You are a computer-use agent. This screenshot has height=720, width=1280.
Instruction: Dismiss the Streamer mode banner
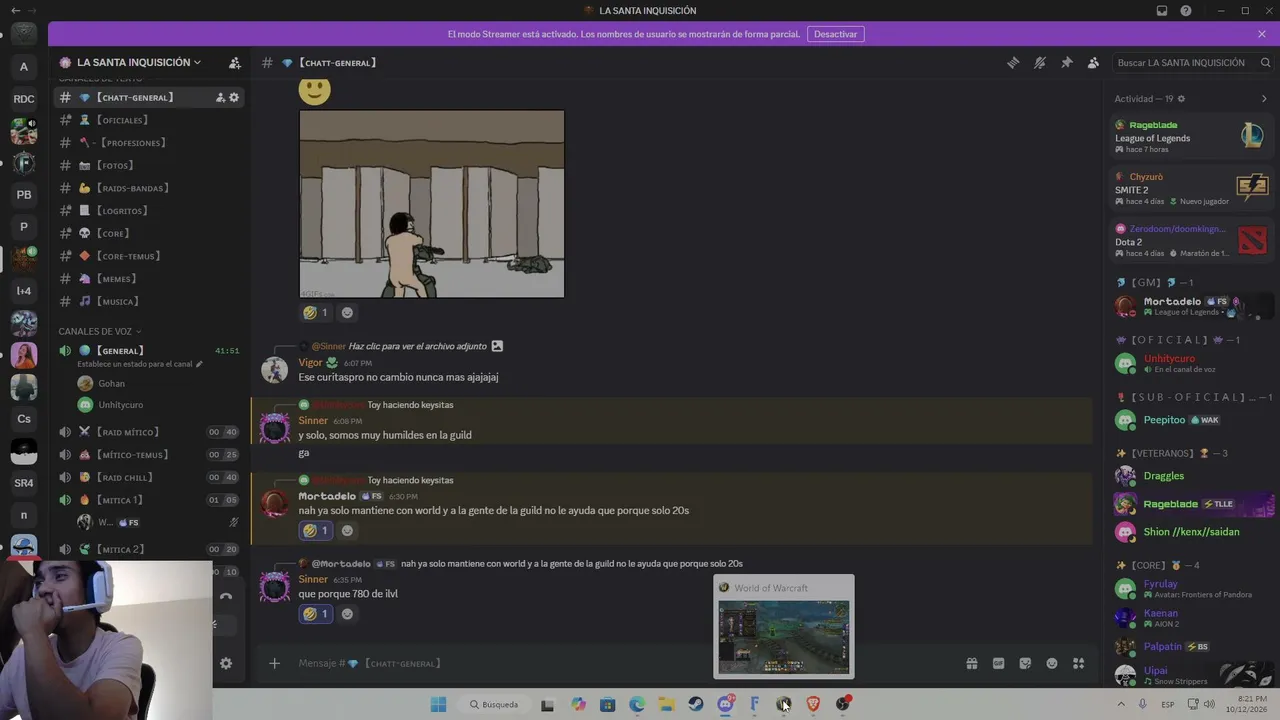(x=1262, y=34)
